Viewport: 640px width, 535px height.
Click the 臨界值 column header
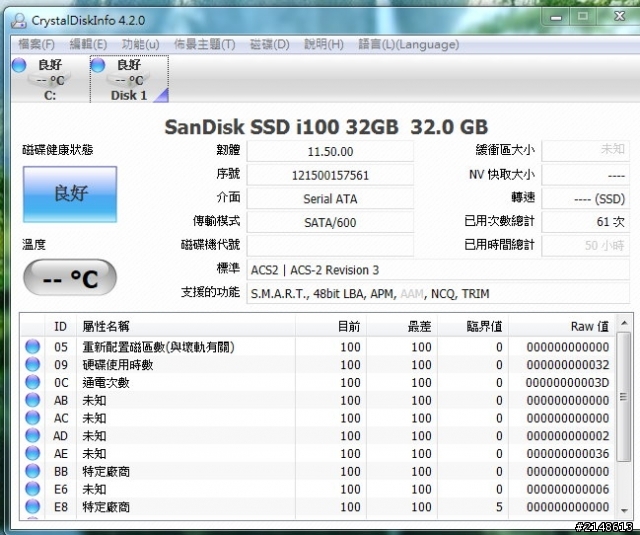(473, 326)
